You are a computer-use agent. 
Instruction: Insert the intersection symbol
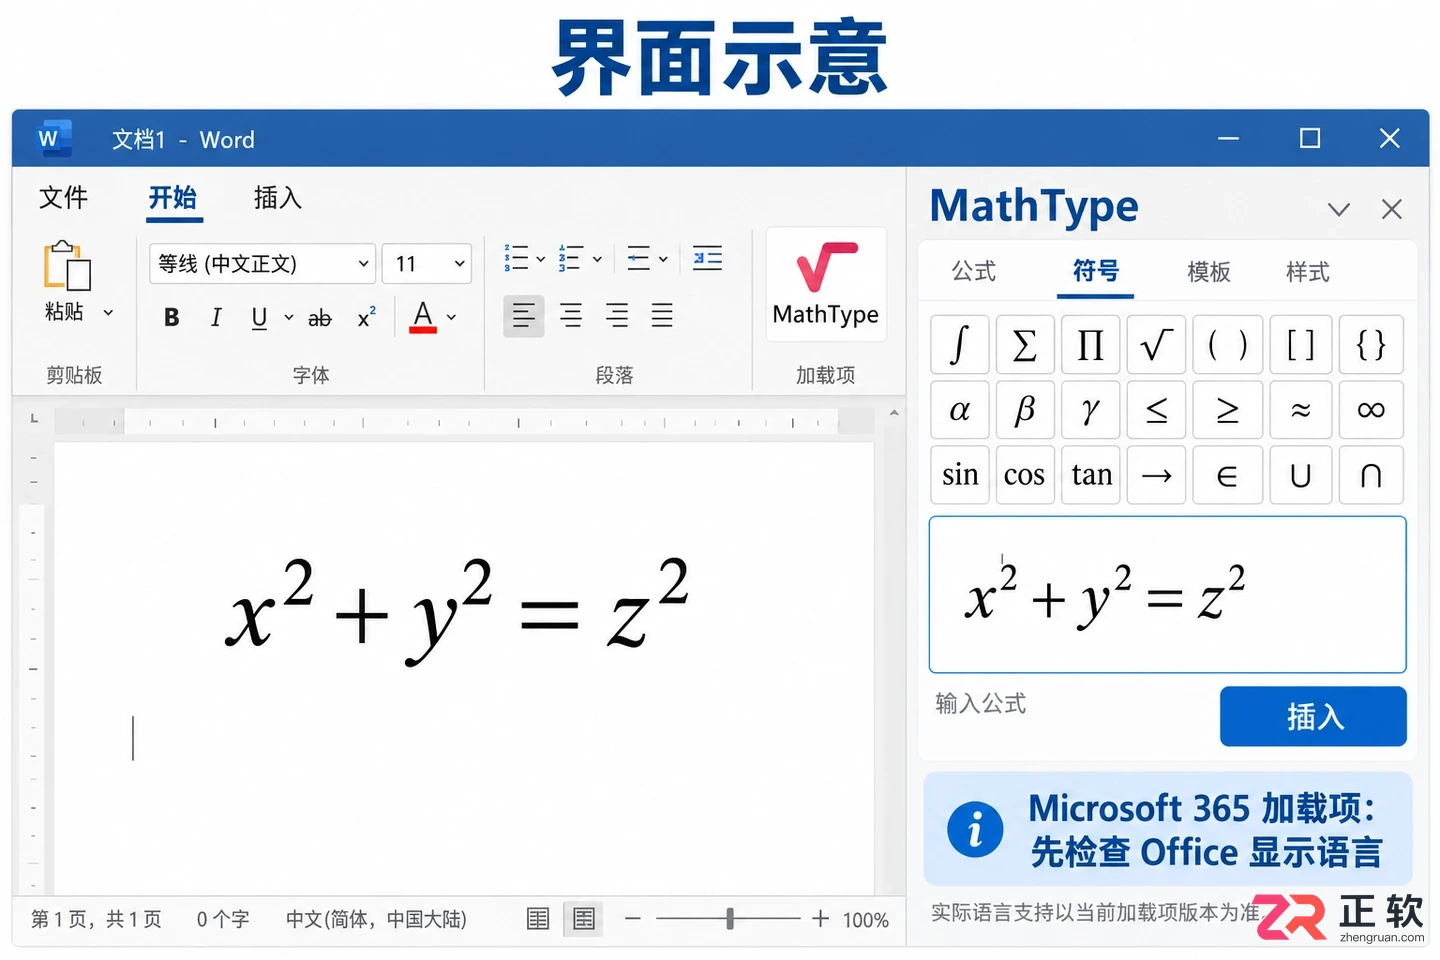[1371, 475]
